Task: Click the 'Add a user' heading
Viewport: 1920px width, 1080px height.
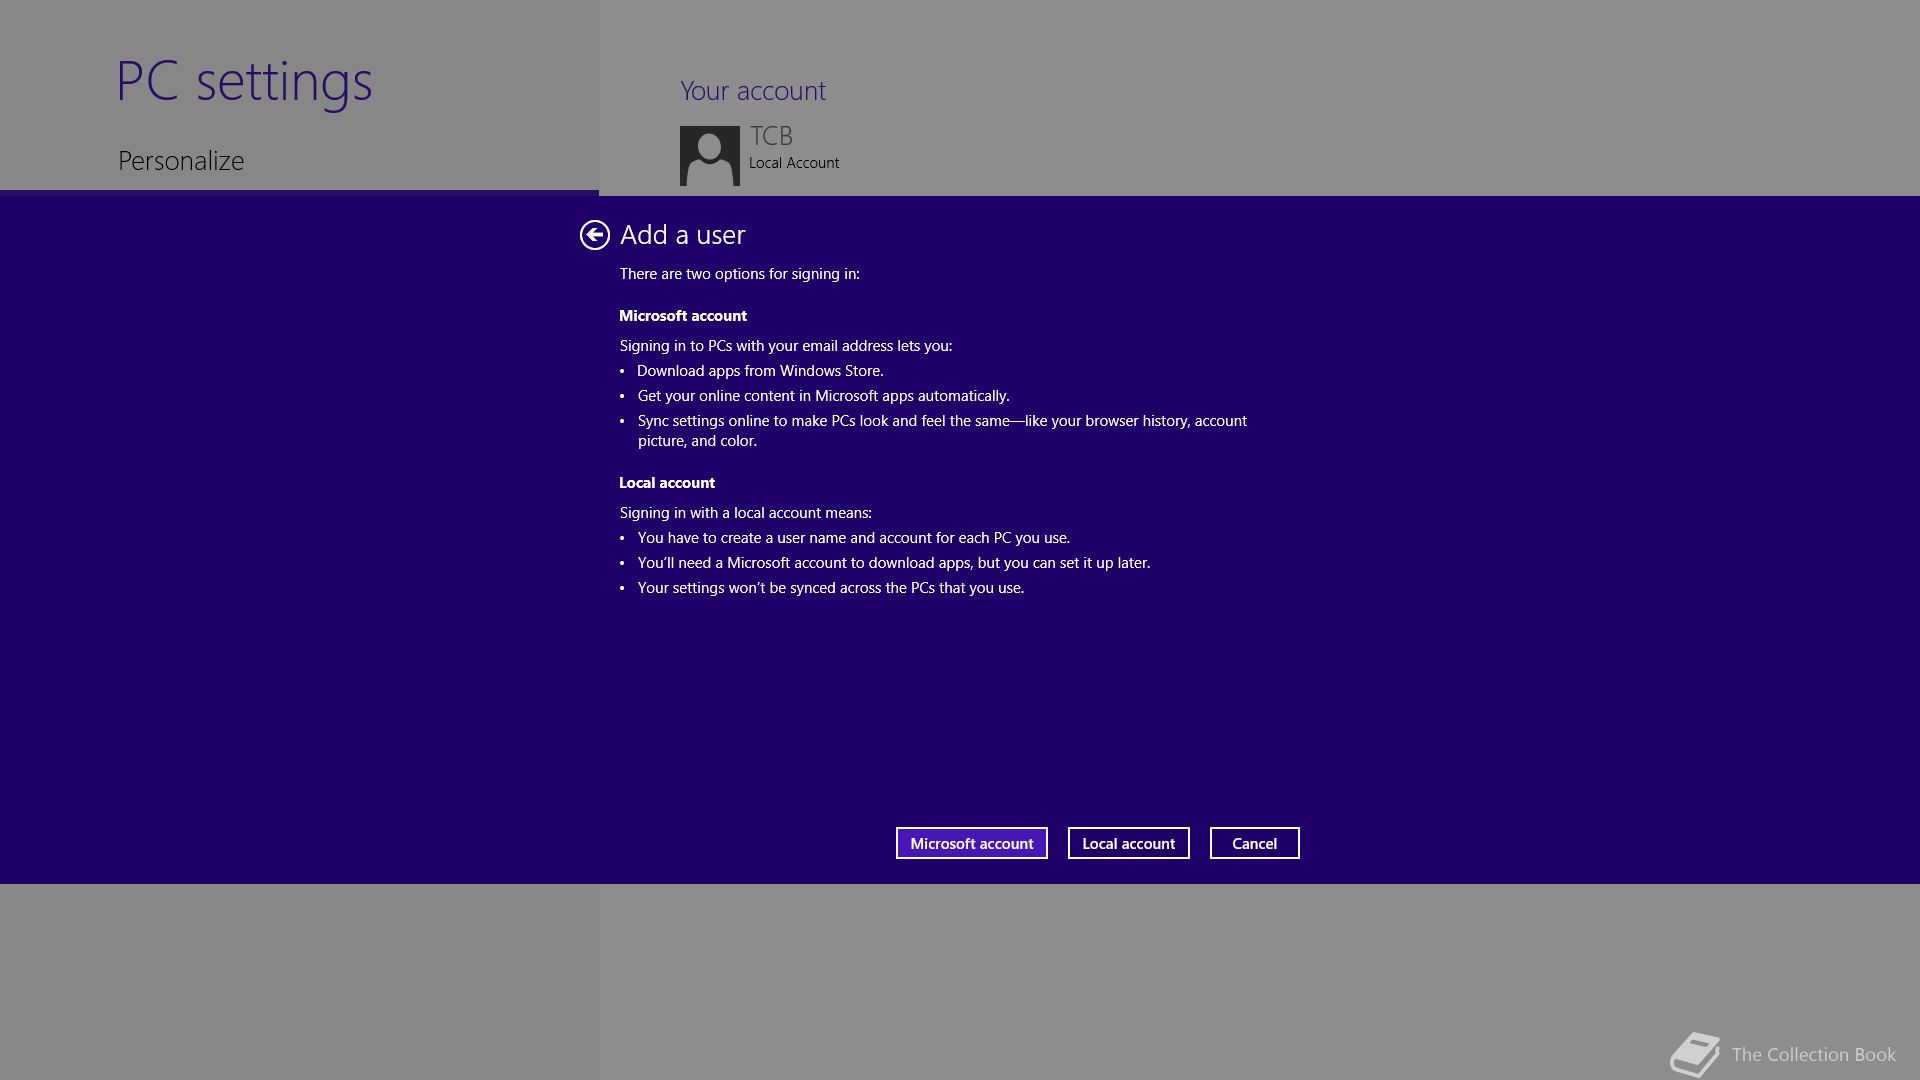Action: pyautogui.click(x=683, y=235)
